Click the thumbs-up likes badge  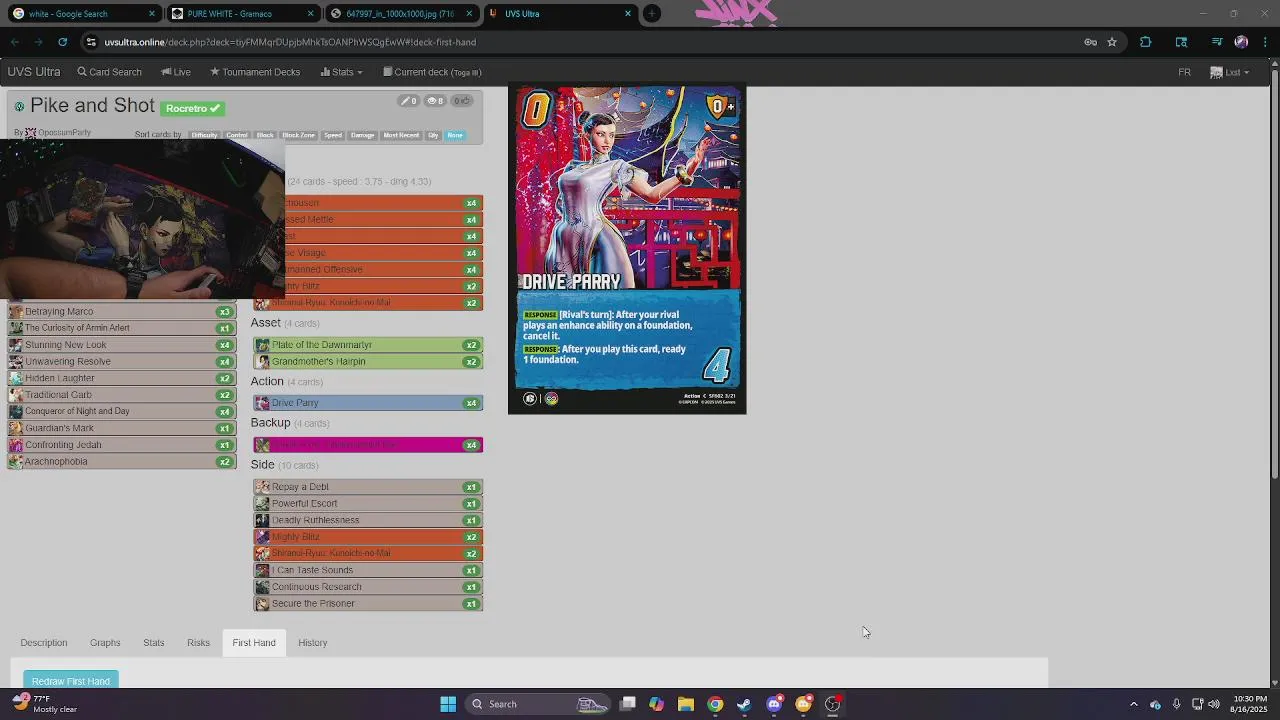[x=461, y=101]
